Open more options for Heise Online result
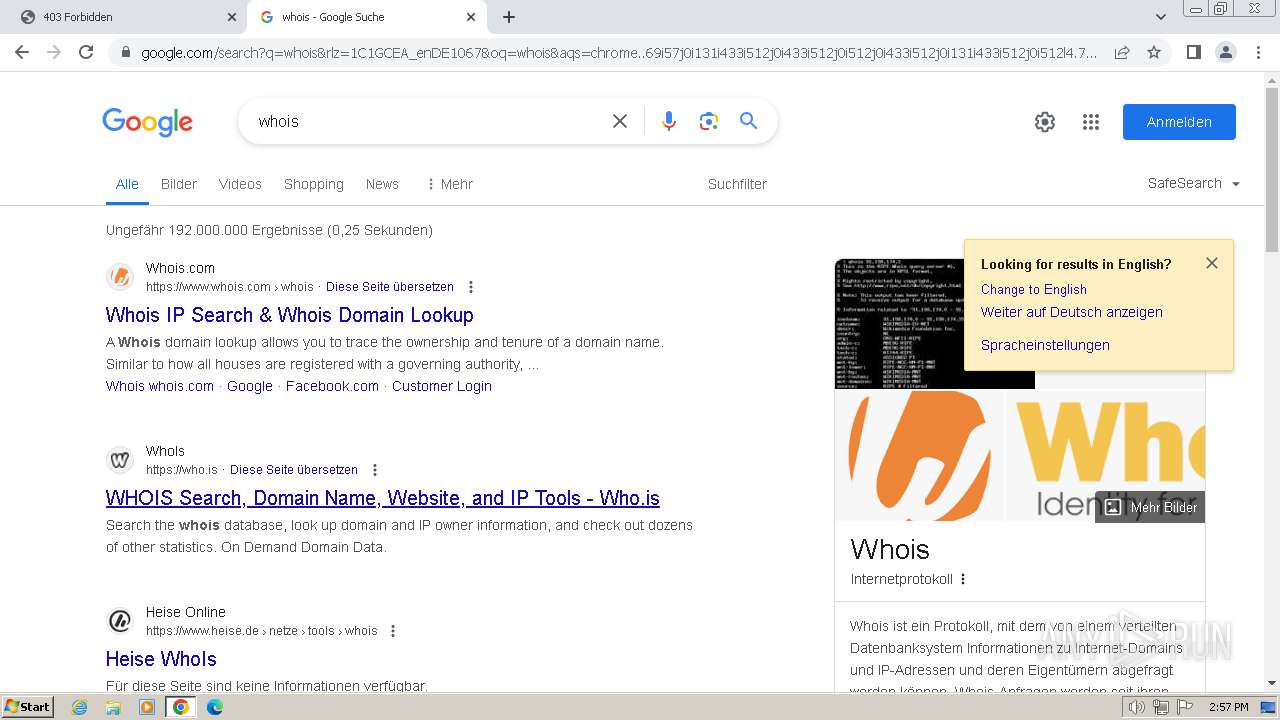1280x720 pixels. coord(393,631)
